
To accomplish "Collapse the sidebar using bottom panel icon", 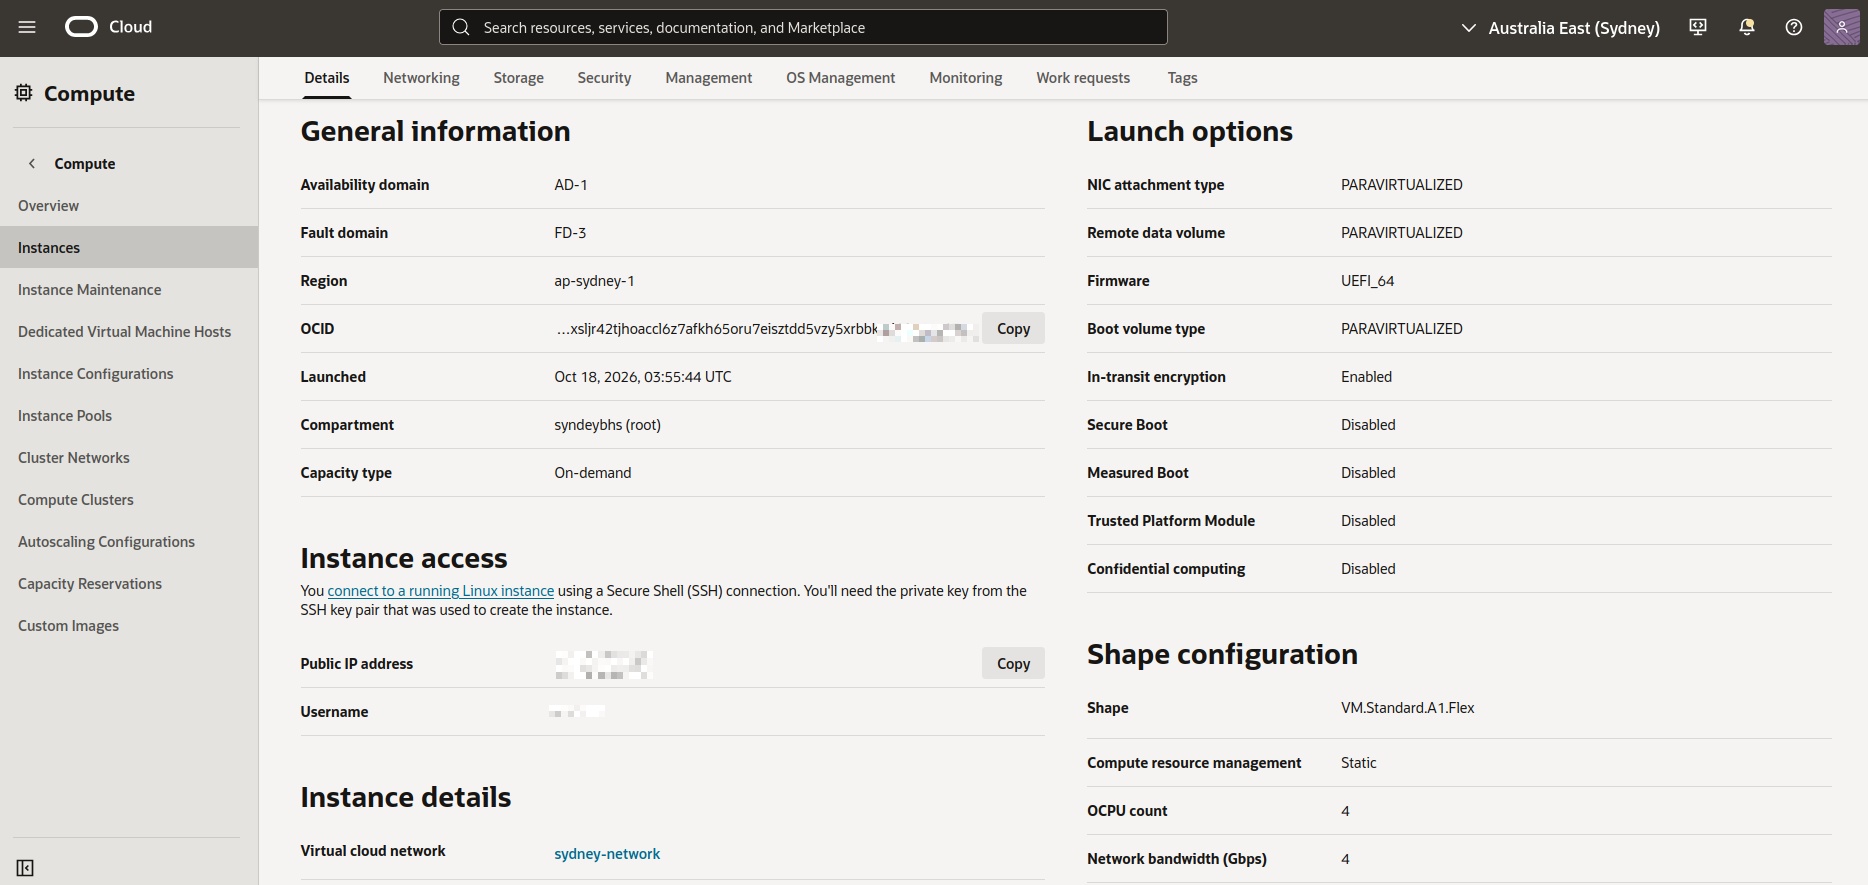I will pos(25,868).
